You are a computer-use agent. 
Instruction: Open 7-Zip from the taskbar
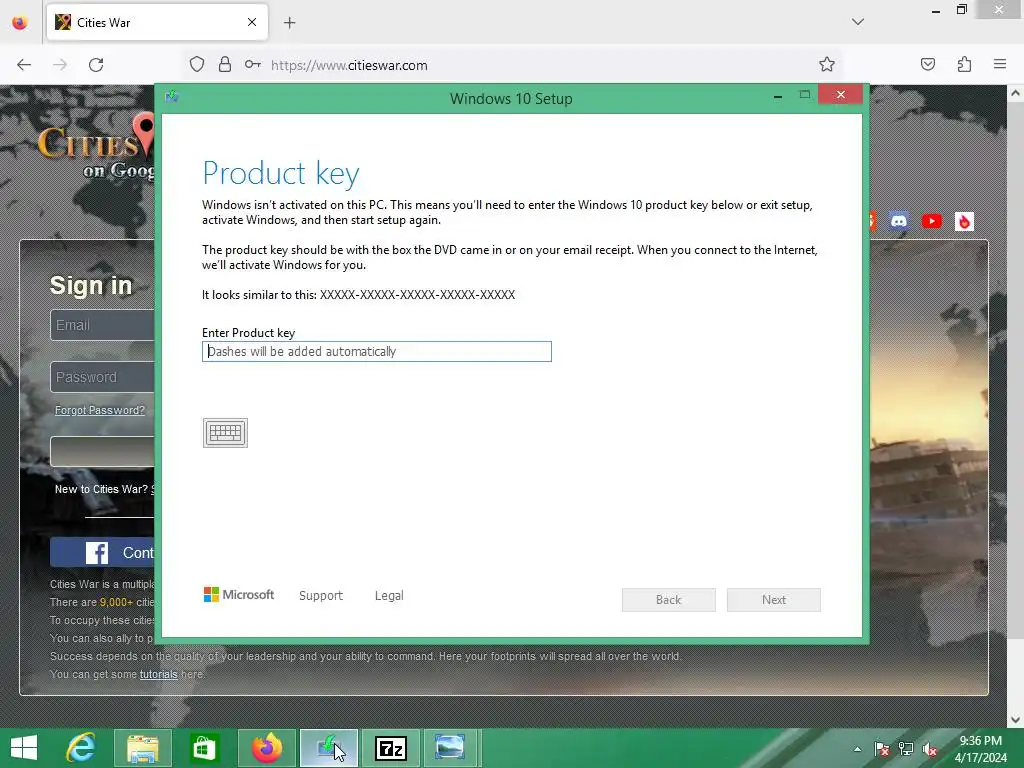(391, 748)
